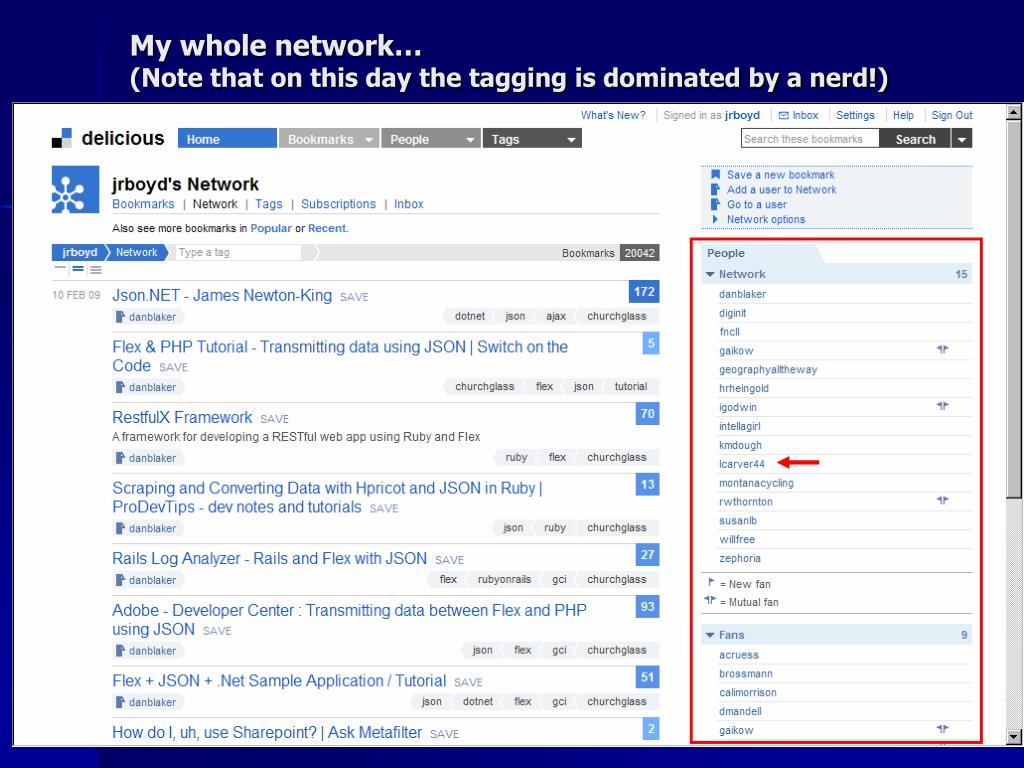The height and width of the screenshot is (768, 1024).
Task: Click the browser scrollbar down arrow
Action: [x=1014, y=737]
